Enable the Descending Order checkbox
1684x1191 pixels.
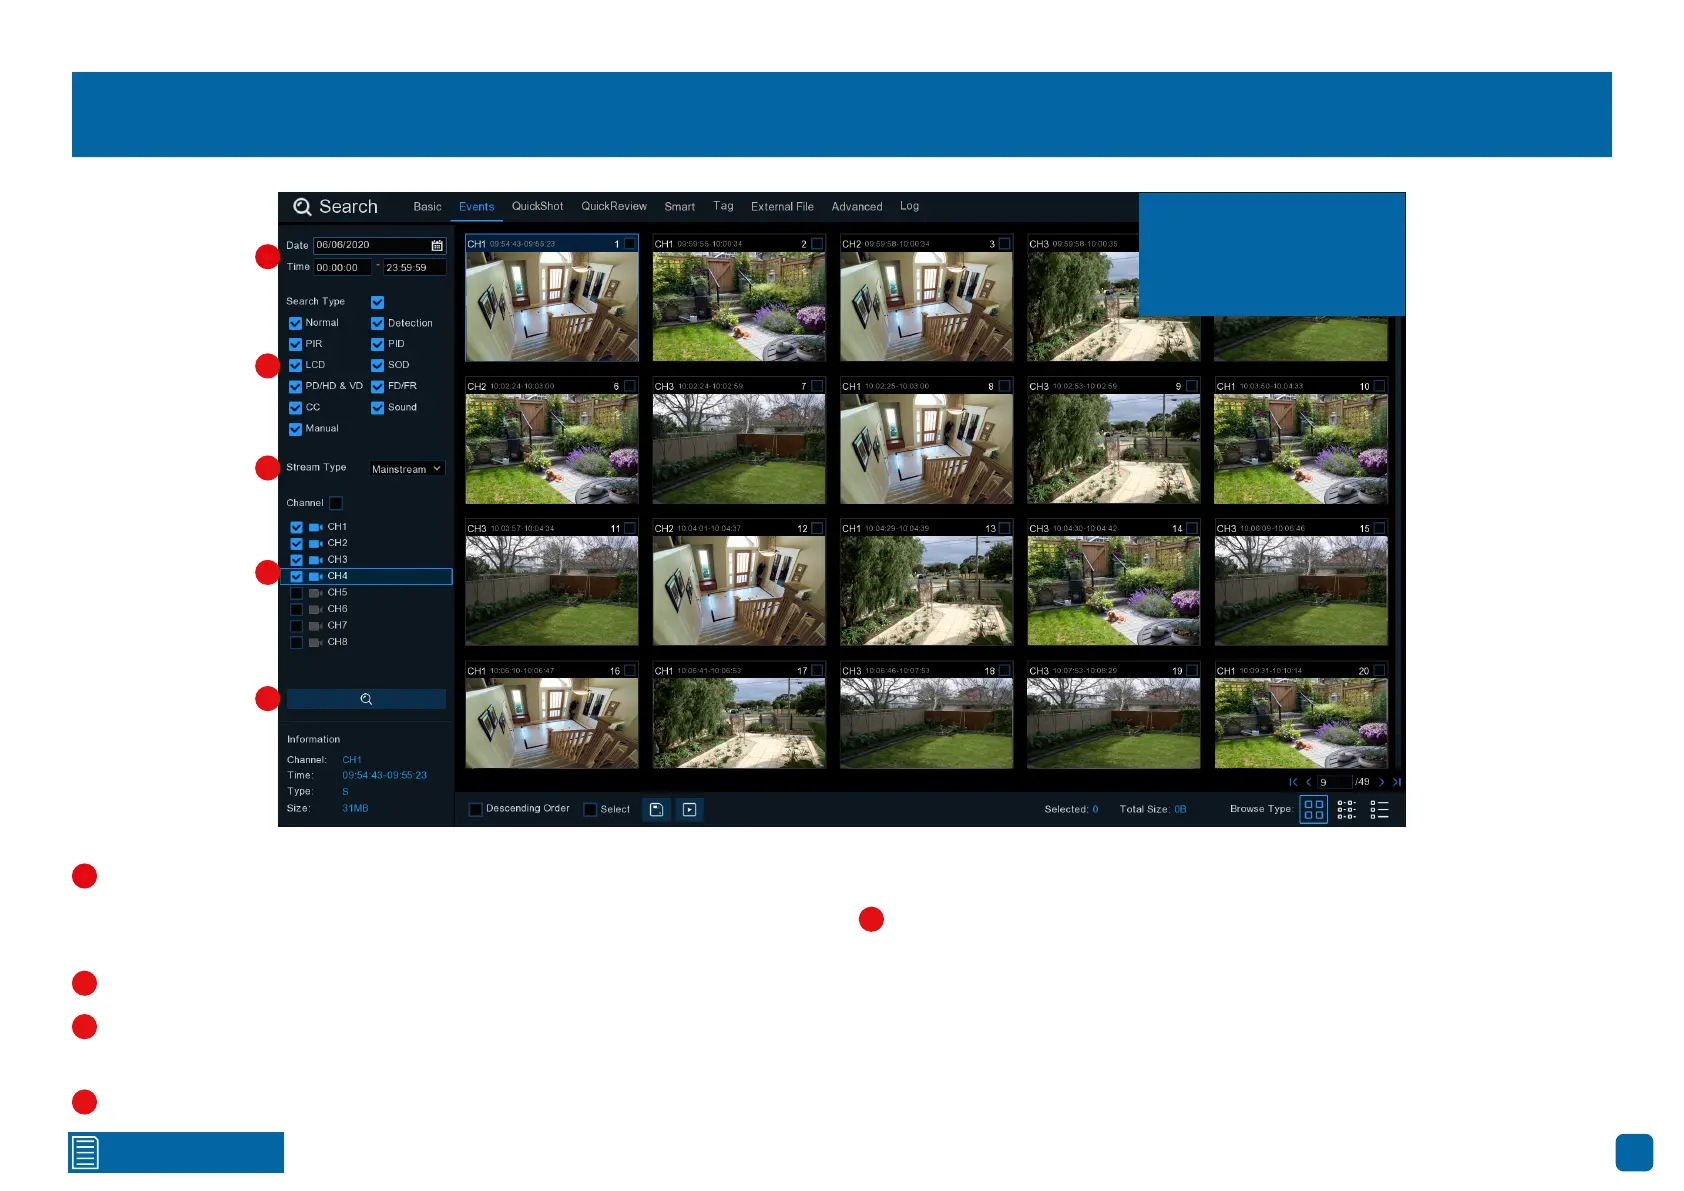pyautogui.click(x=476, y=809)
